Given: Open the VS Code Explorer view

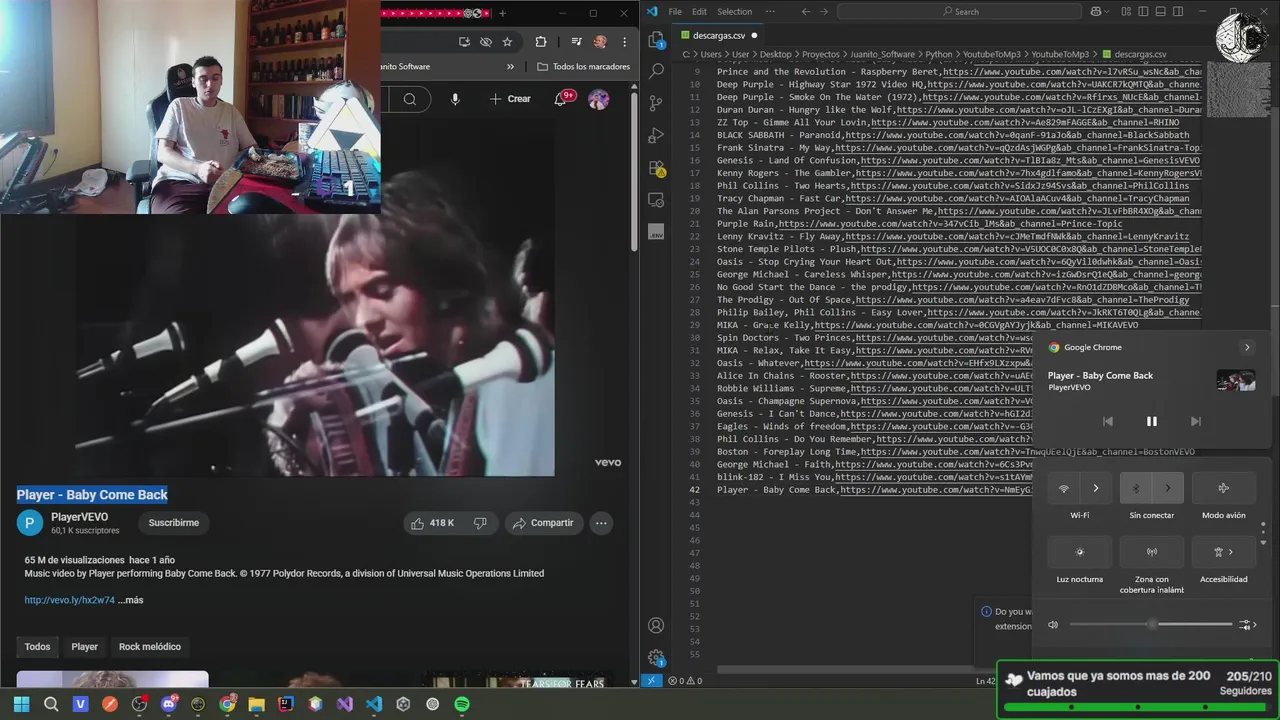Looking at the screenshot, I should [656, 40].
